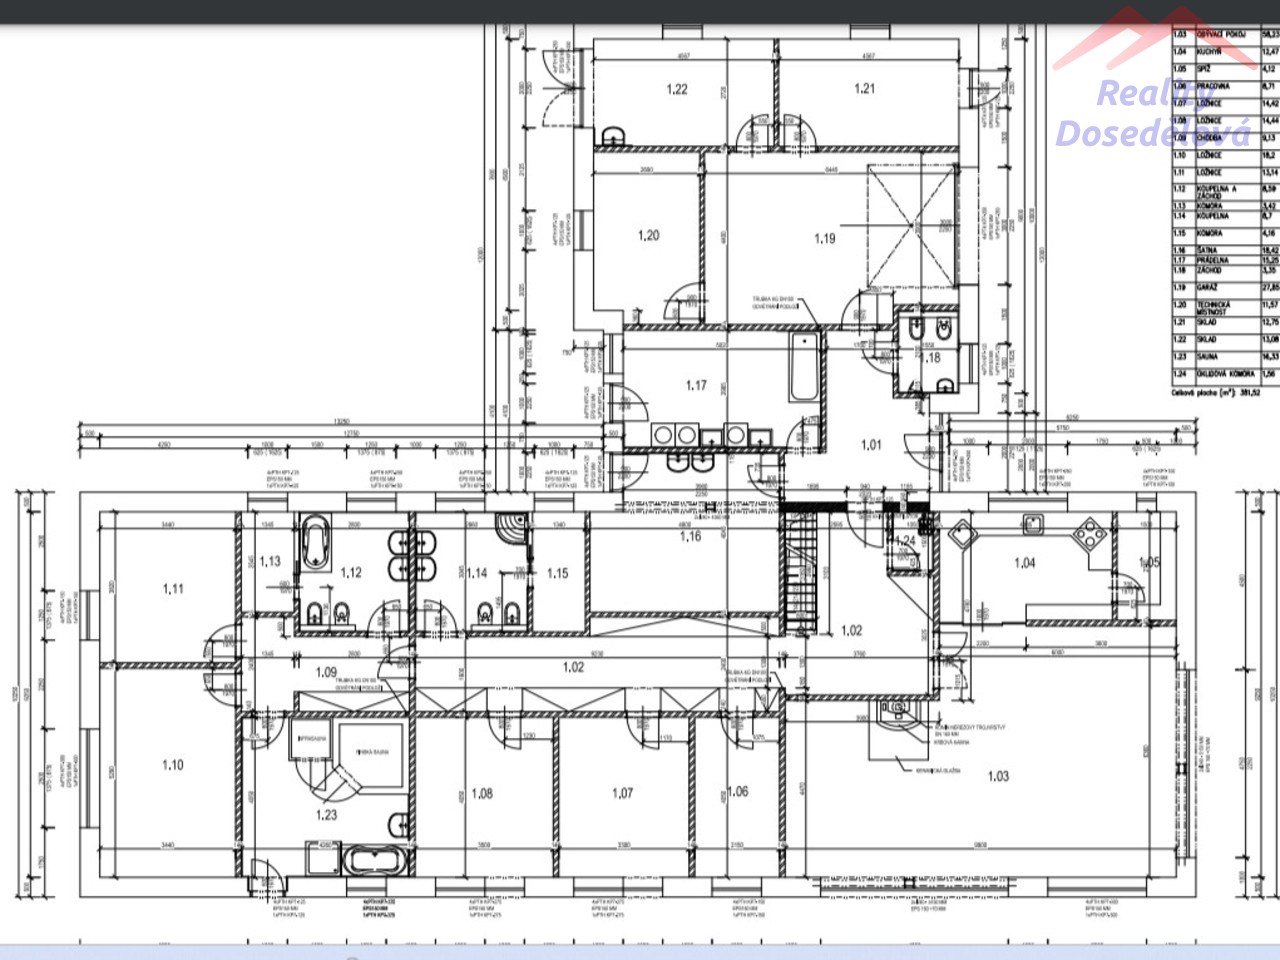Click the bathtub at bottom of room 1.23
The image size is (1280, 960).
[x=372, y=860]
